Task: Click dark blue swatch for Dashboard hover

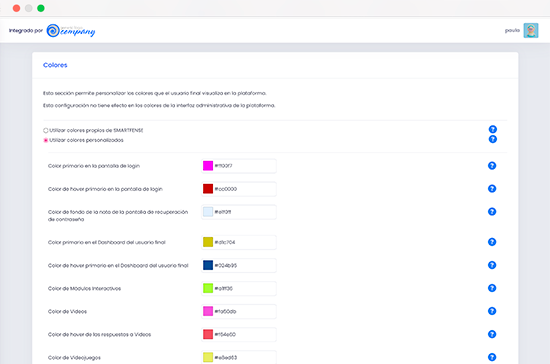Action: tap(208, 265)
